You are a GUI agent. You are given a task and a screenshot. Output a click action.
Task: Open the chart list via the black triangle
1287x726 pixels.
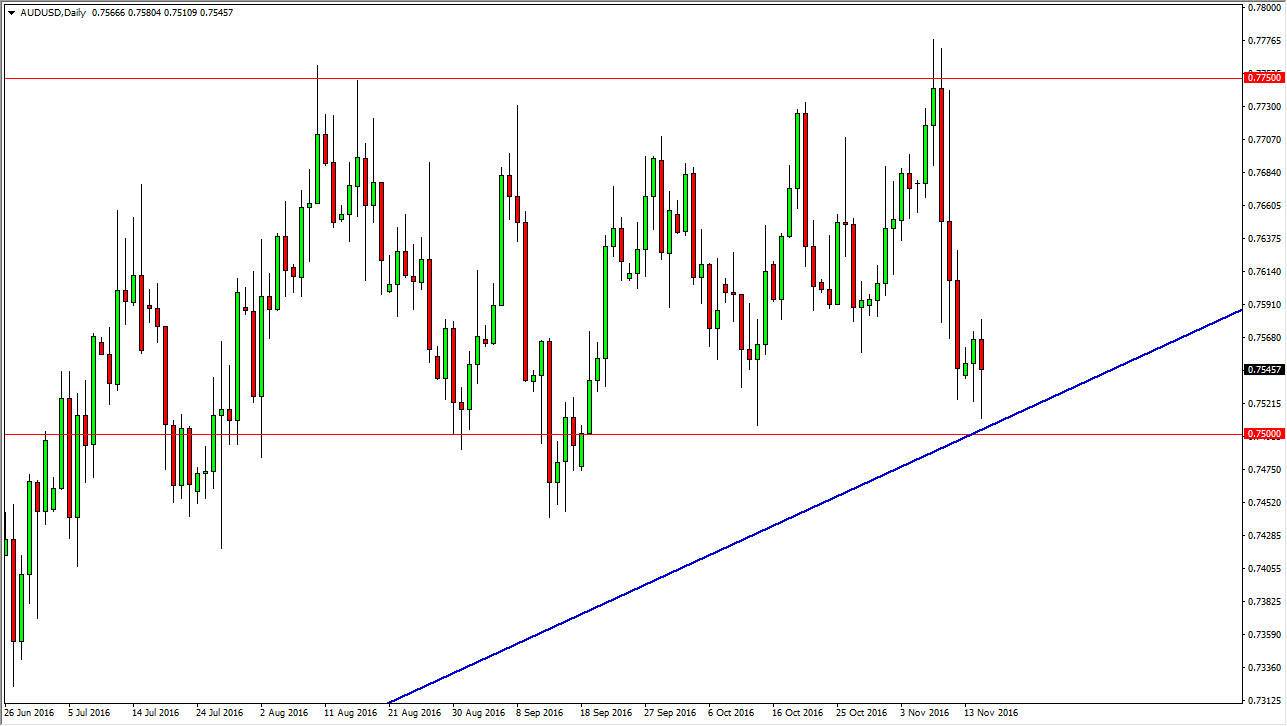coord(11,11)
